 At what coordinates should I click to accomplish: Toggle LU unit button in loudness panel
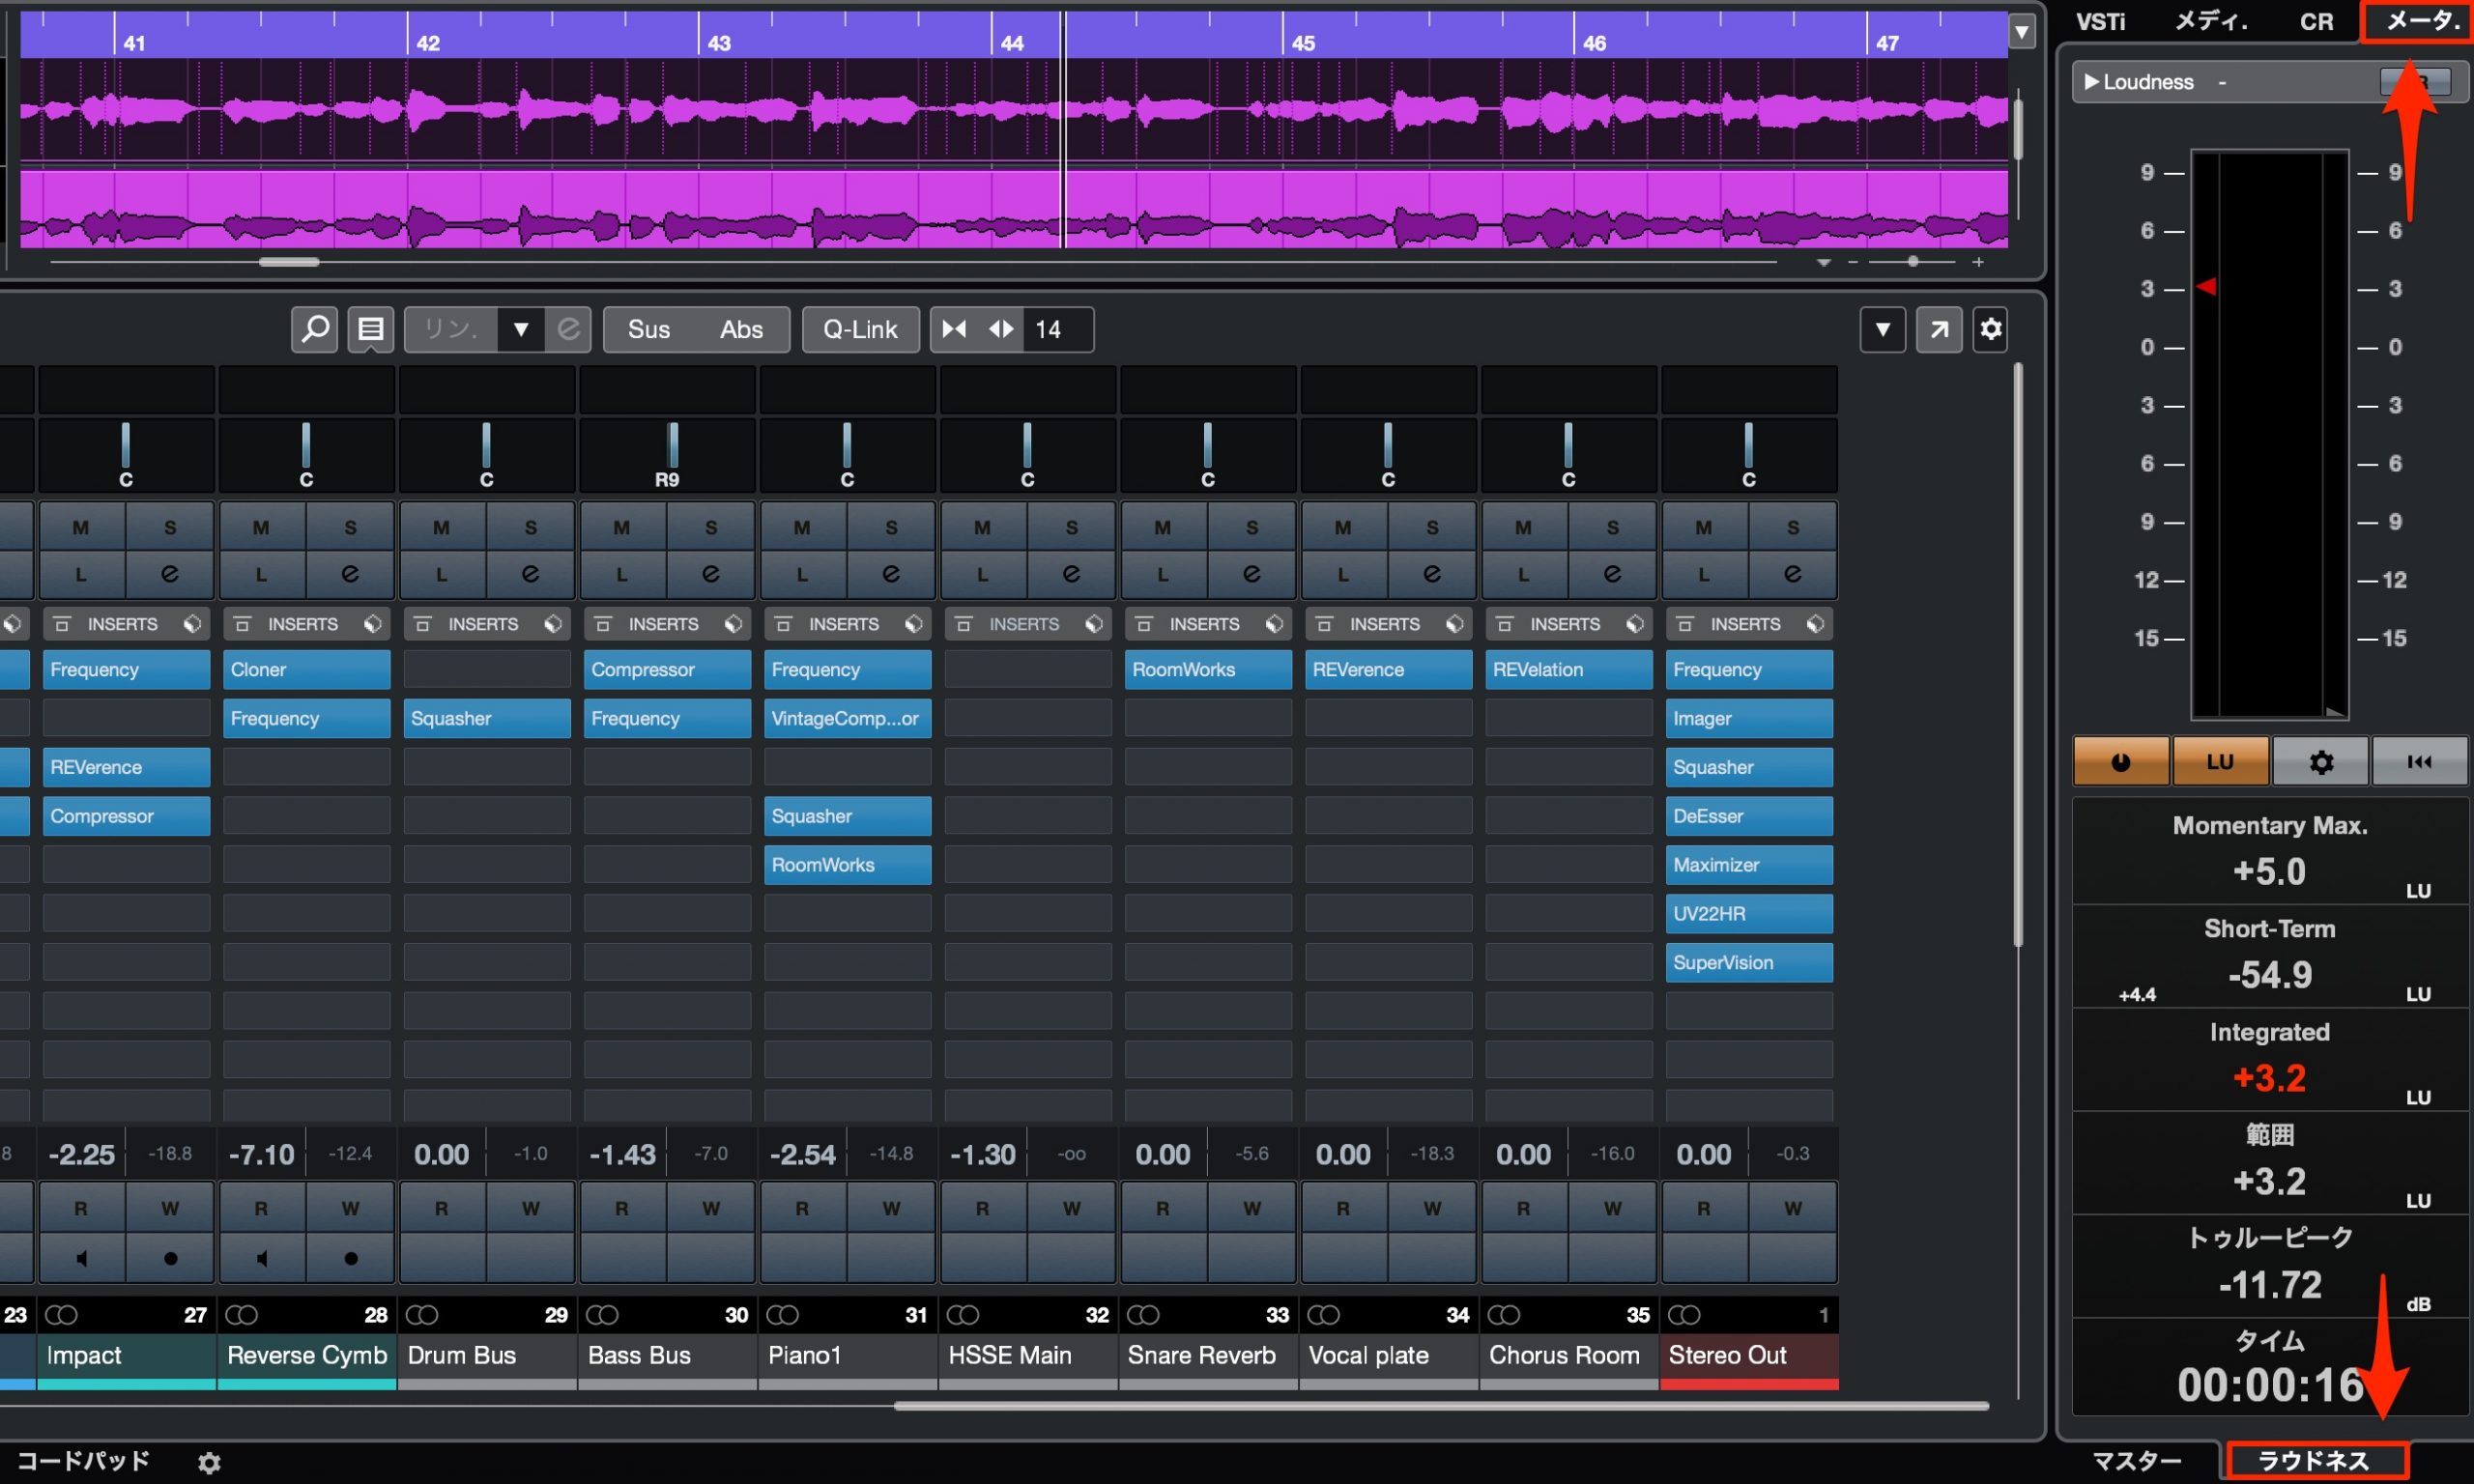pyautogui.click(x=2220, y=762)
